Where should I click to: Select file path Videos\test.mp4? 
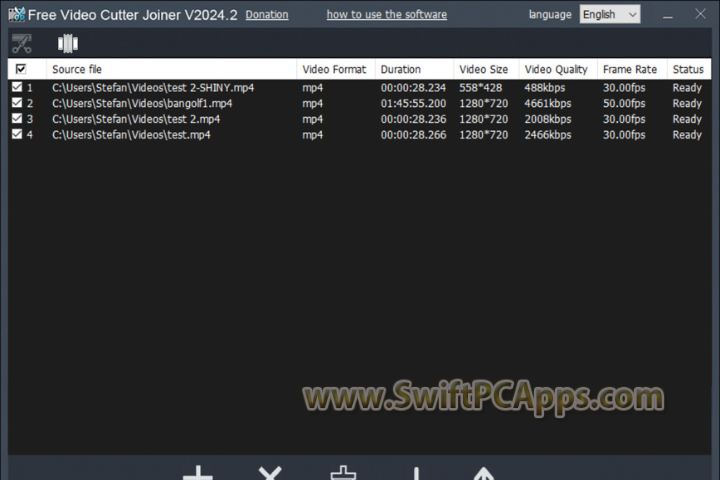[131, 135]
